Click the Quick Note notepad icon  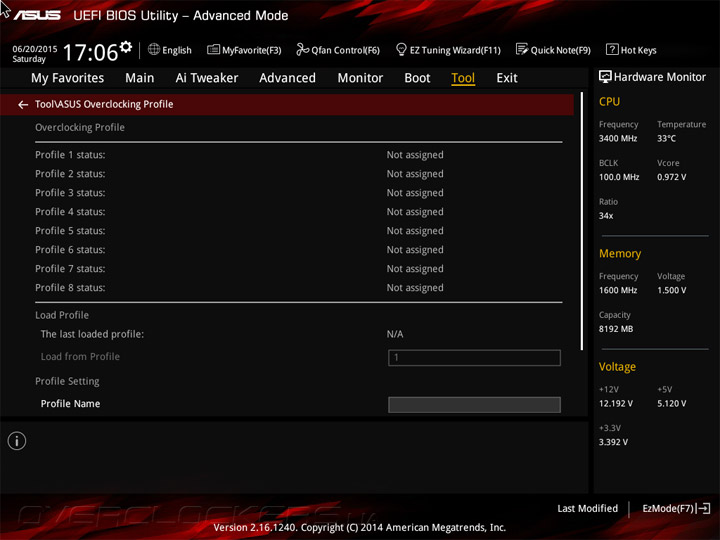(522, 49)
